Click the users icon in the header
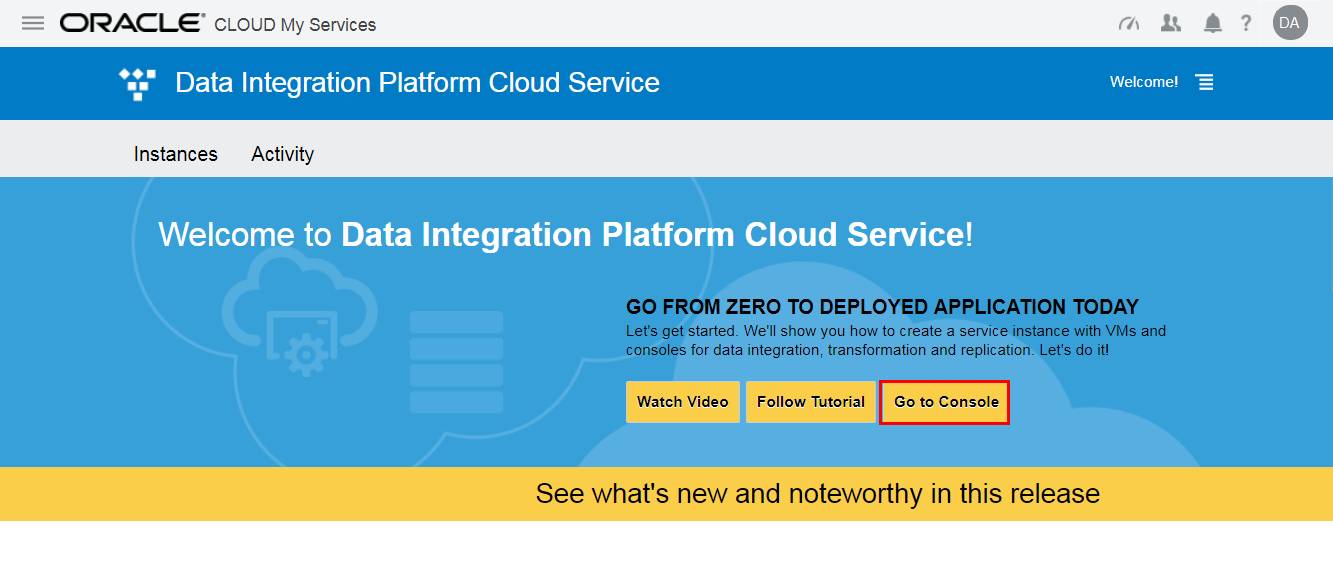1333x565 pixels. click(1171, 23)
